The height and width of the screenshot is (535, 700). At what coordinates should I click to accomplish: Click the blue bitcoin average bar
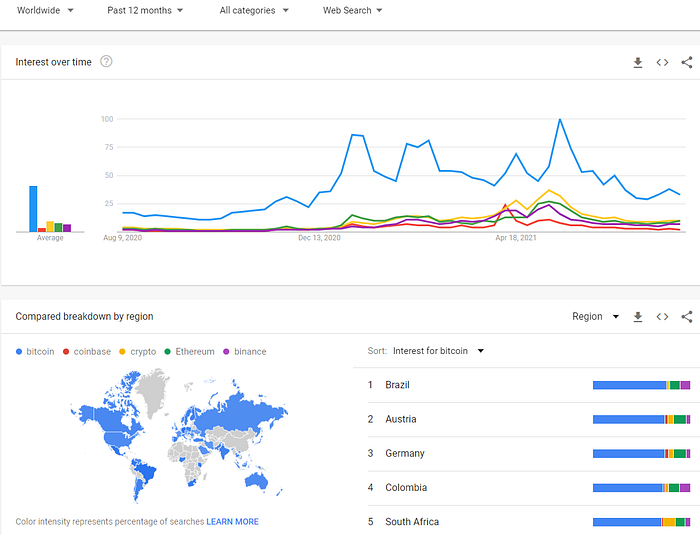(x=33, y=209)
